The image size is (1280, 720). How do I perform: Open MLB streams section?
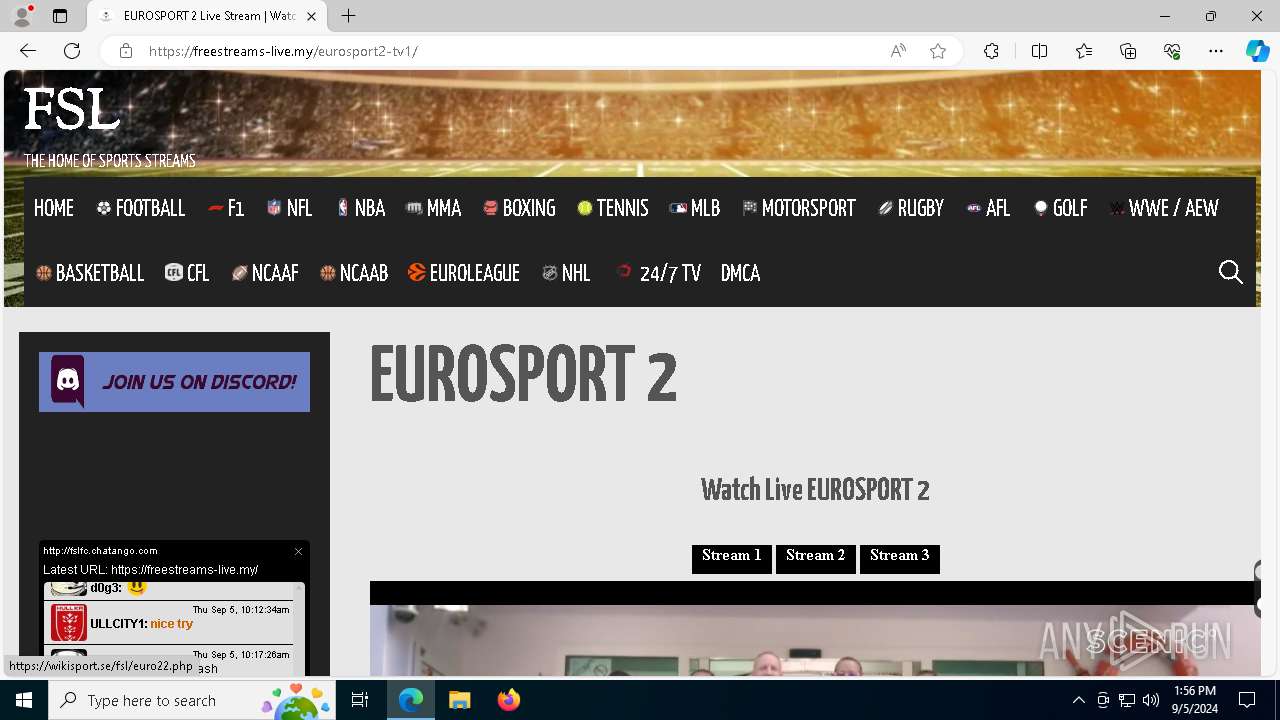(695, 208)
